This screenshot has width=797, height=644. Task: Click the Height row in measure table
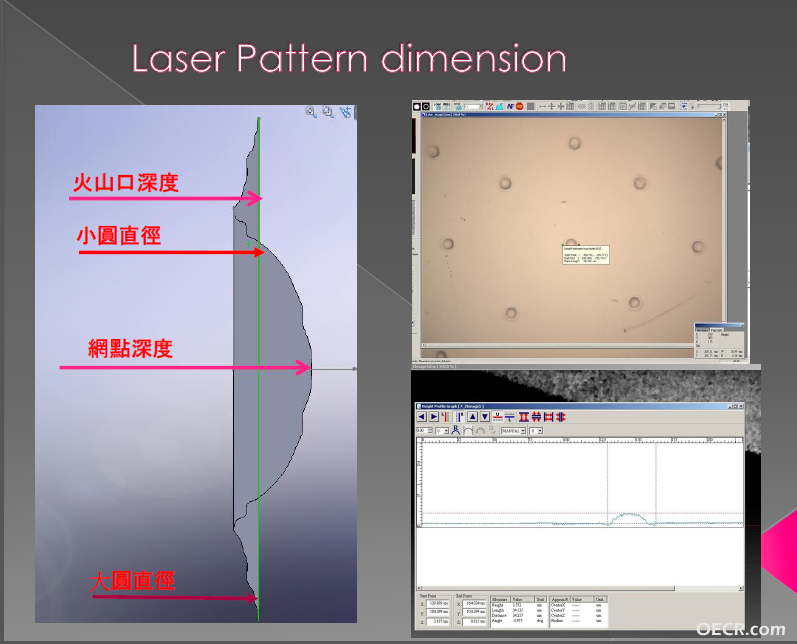pos(518,605)
